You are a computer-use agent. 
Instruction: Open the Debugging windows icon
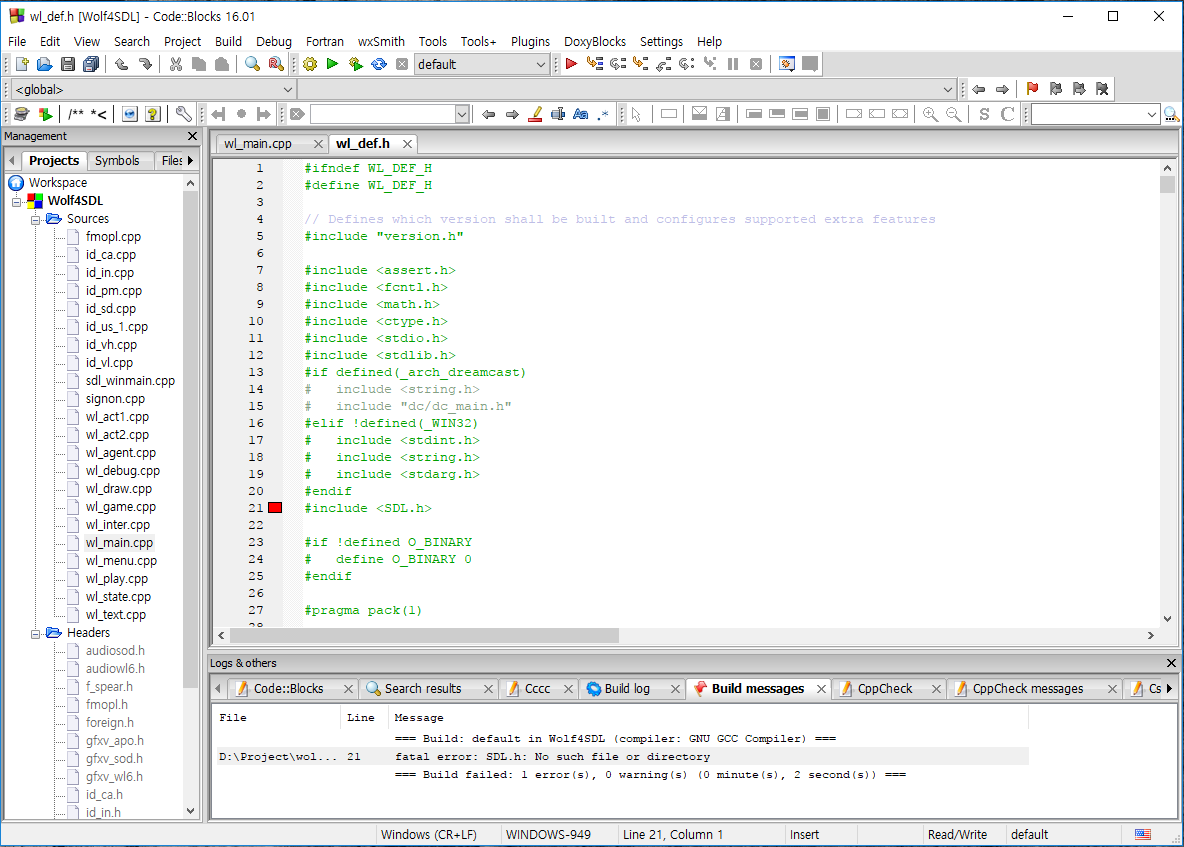pyautogui.click(x=787, y=64)
